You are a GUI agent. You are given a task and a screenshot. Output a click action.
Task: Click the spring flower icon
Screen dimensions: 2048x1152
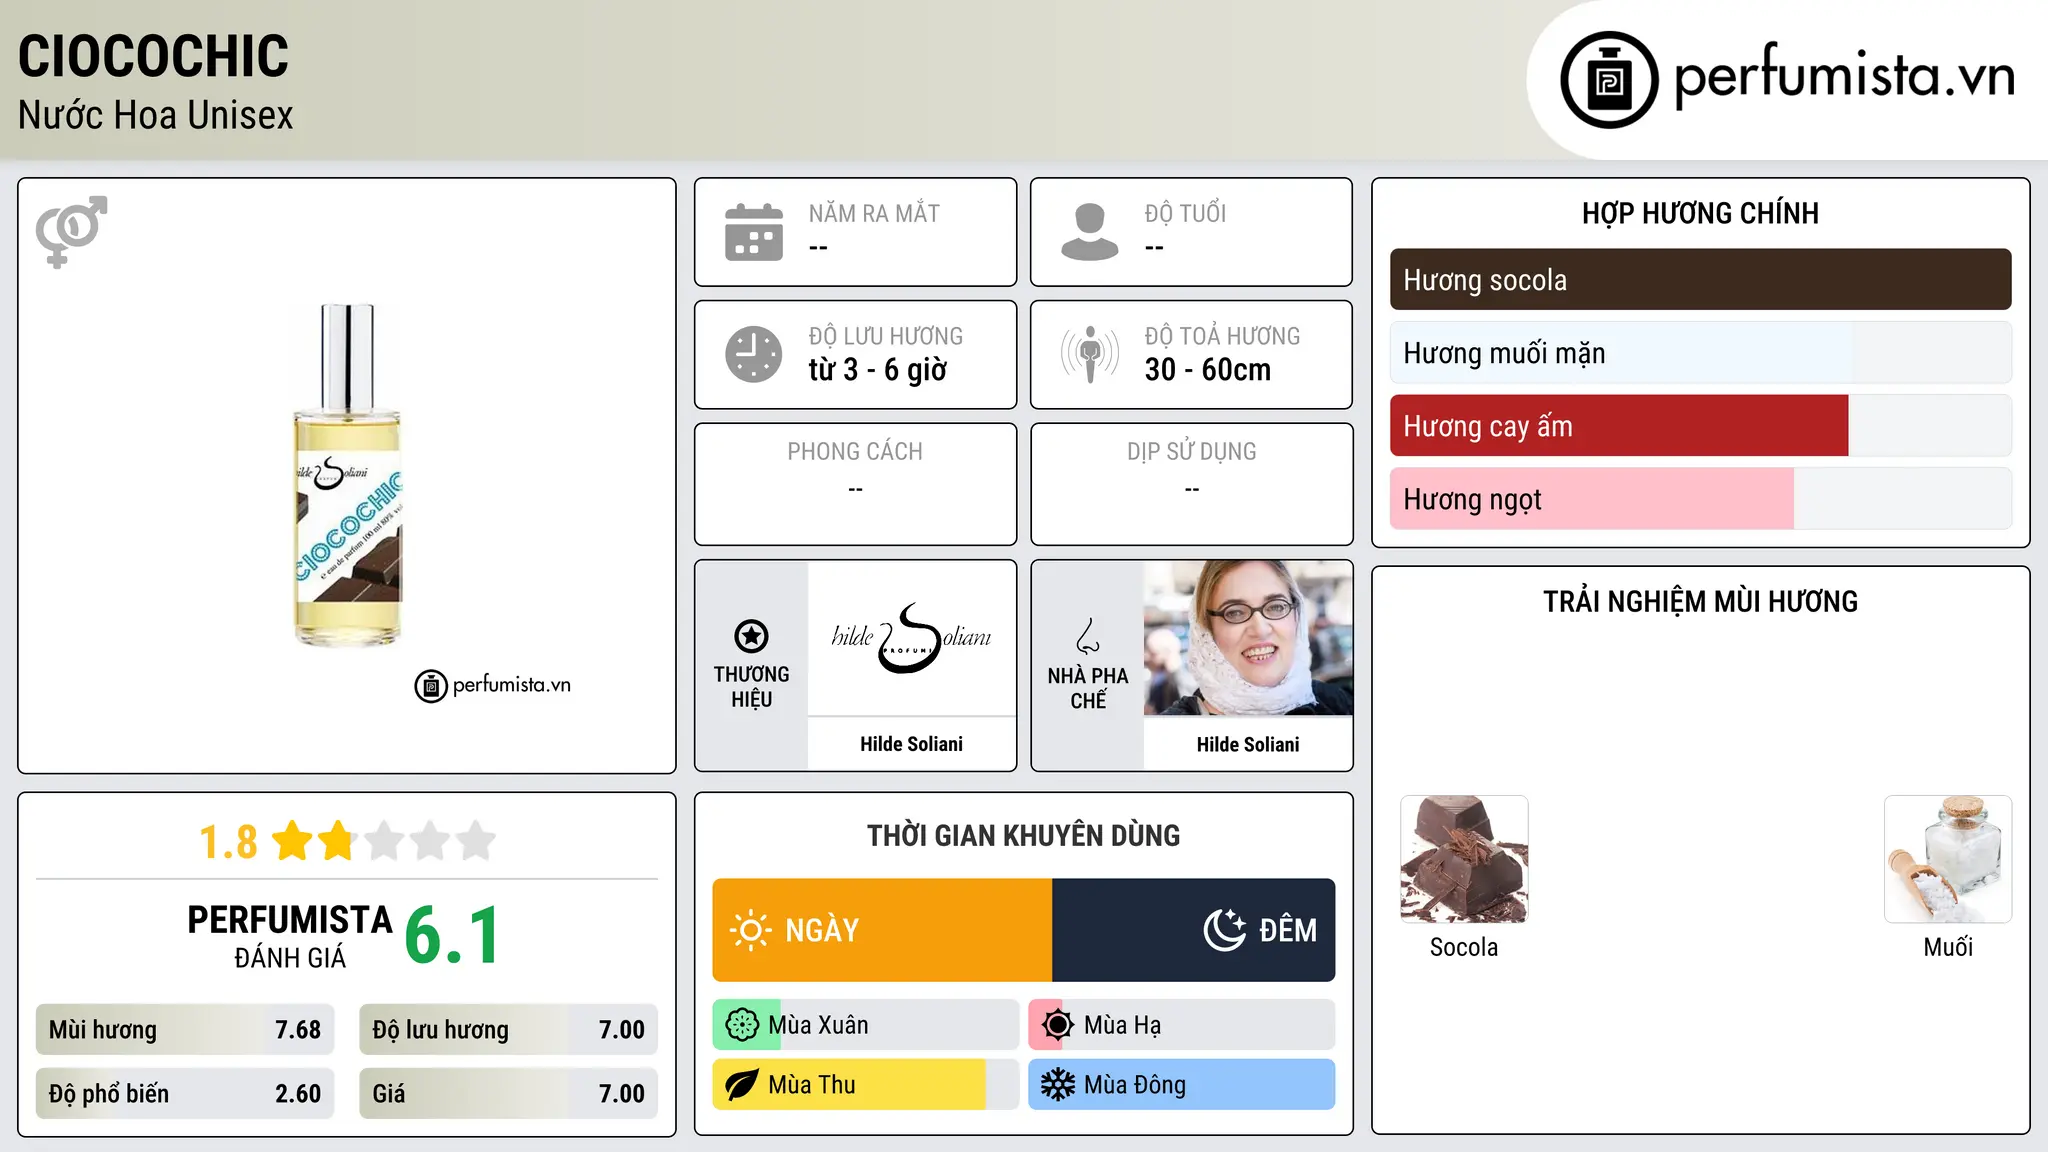tap(742, 1025)
